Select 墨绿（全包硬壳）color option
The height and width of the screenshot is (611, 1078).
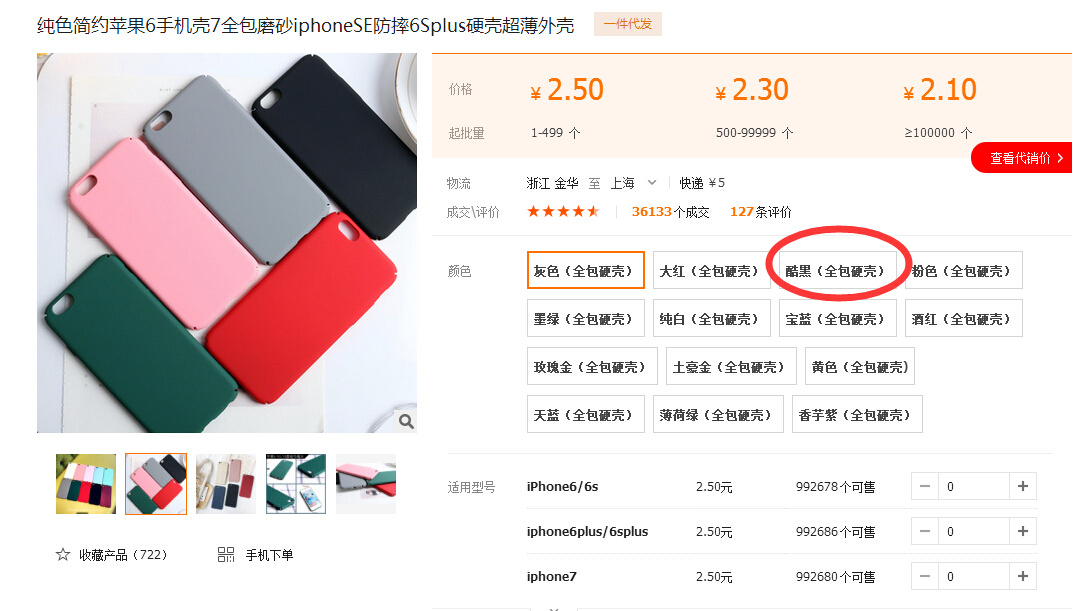click(x=586, y=318)
